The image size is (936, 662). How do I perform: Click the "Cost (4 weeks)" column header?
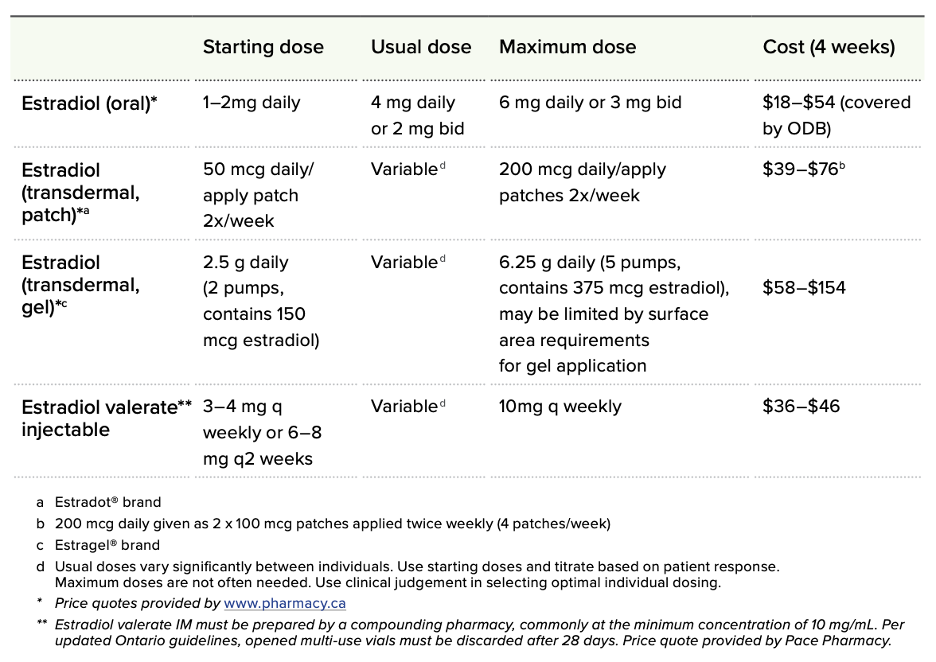click(829, 47)
